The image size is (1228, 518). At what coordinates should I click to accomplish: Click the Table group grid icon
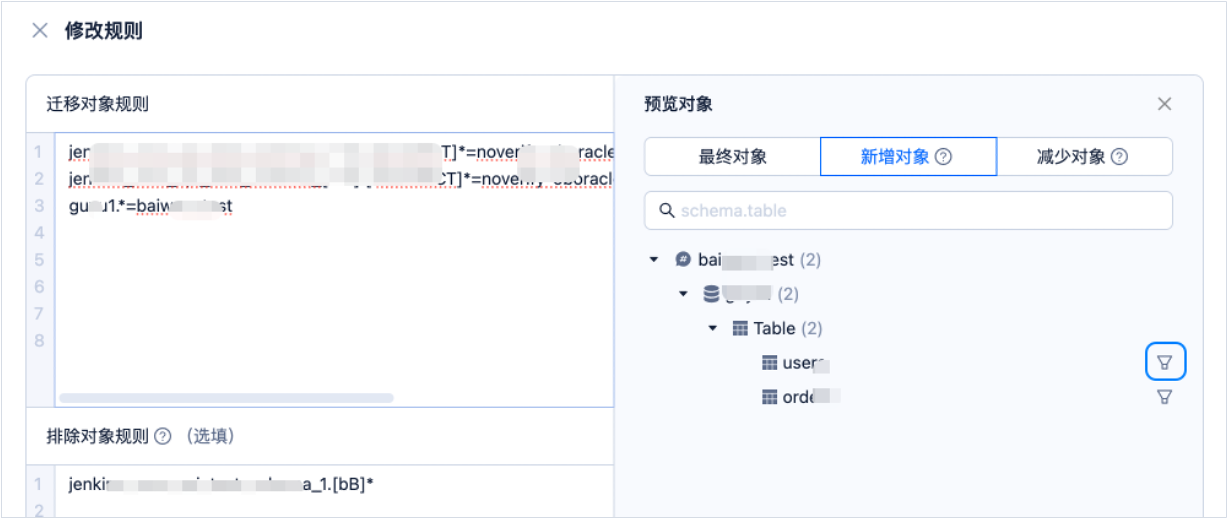tap(741, 328)
